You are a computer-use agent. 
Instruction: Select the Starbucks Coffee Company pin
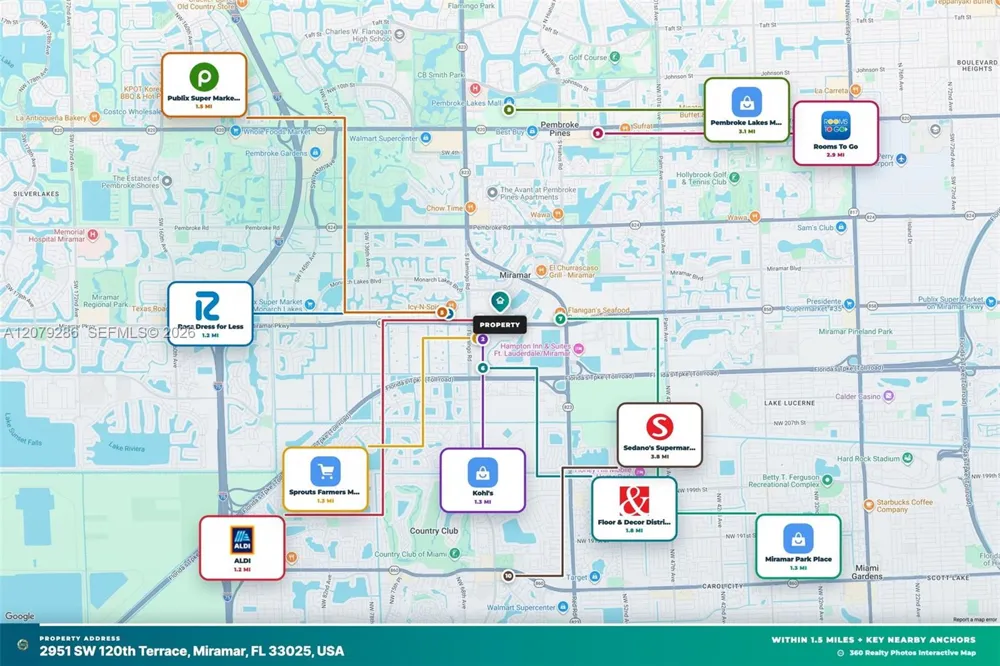click(869, 505)
